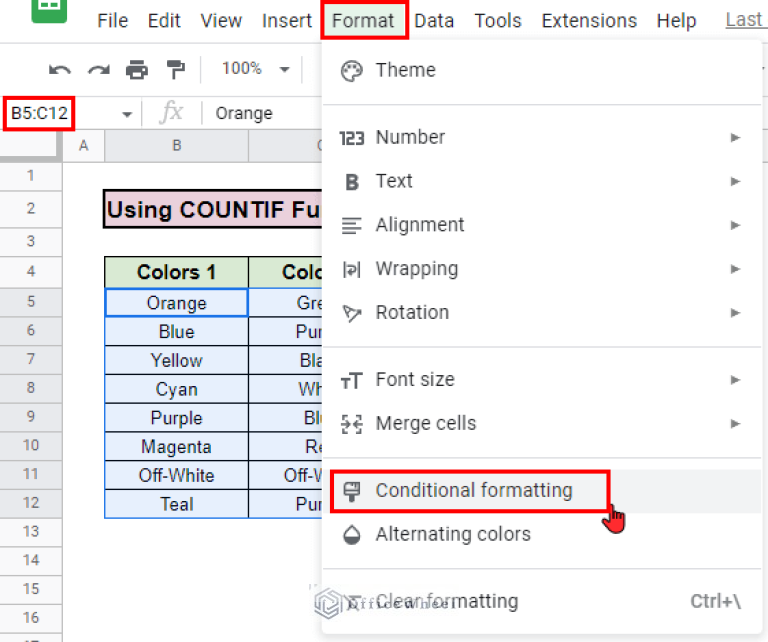Expand the Wrapping submenu arrow
Screen dimensions: 768x642
click(x=735, y=269)
